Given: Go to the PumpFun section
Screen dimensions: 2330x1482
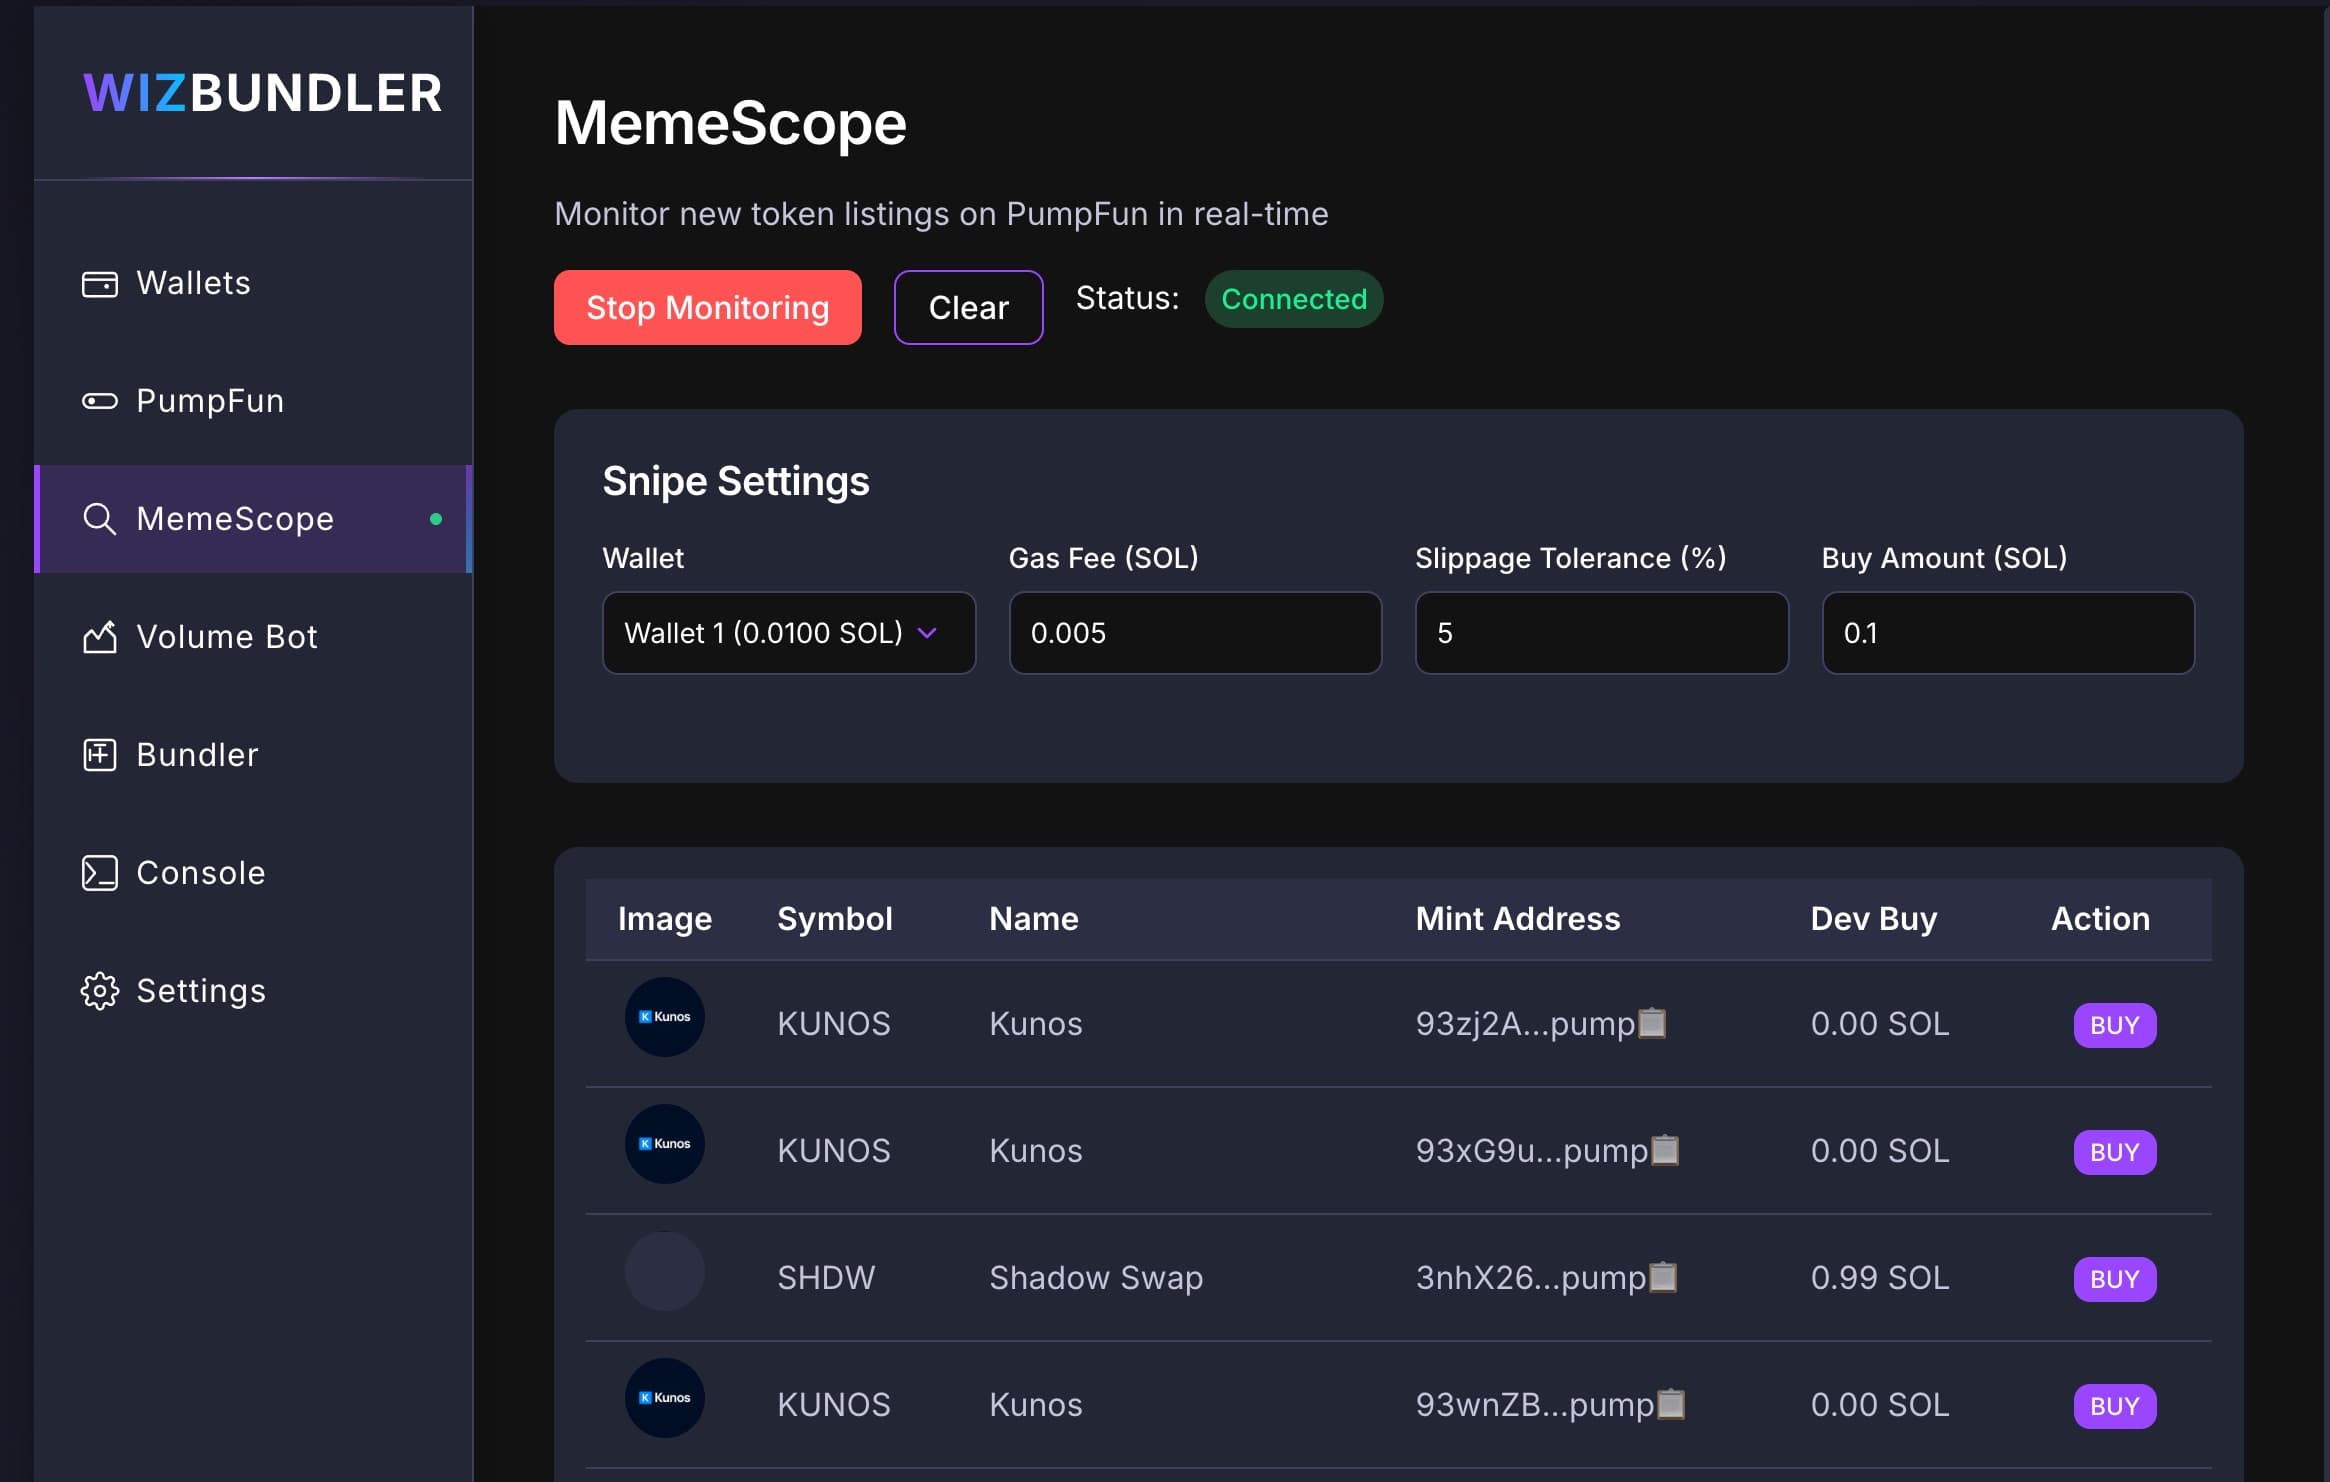Looking at the screenshot, I should pyautogui.click(x=253, y=401).
